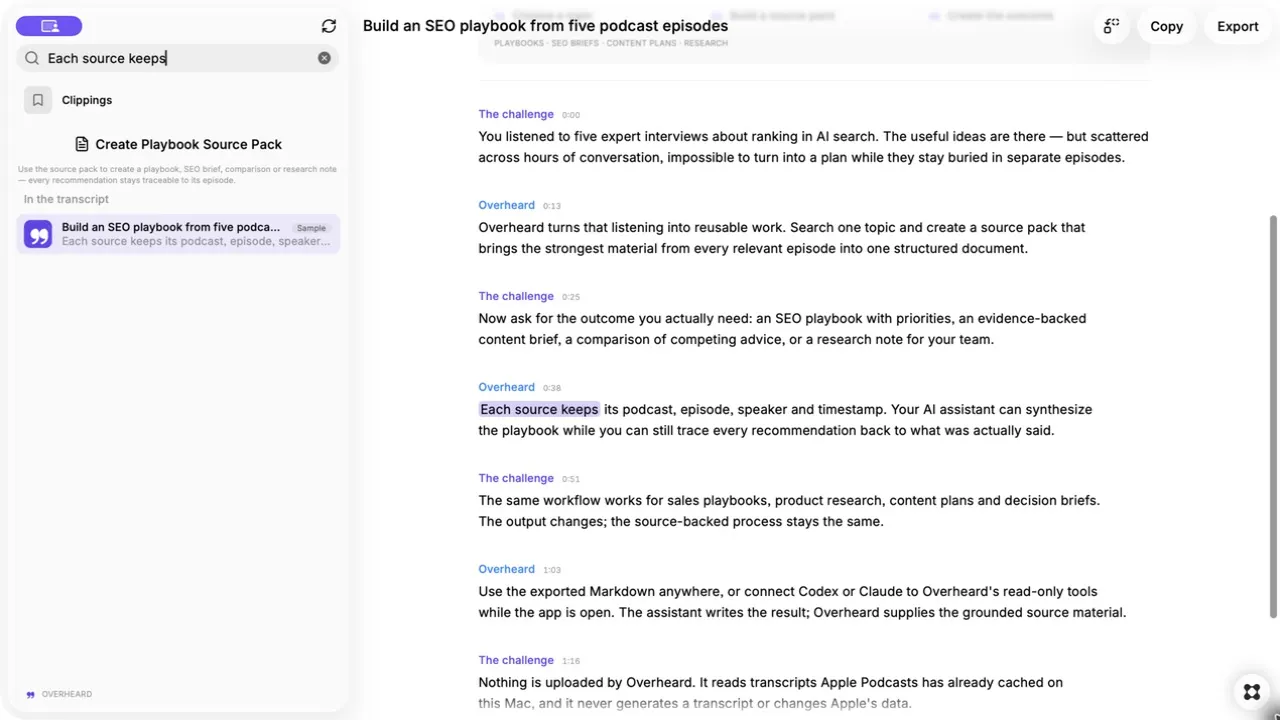Click the refresh arrows icon in sidebar
Viewport: 1280px width, 720px height.
point(329,26)
